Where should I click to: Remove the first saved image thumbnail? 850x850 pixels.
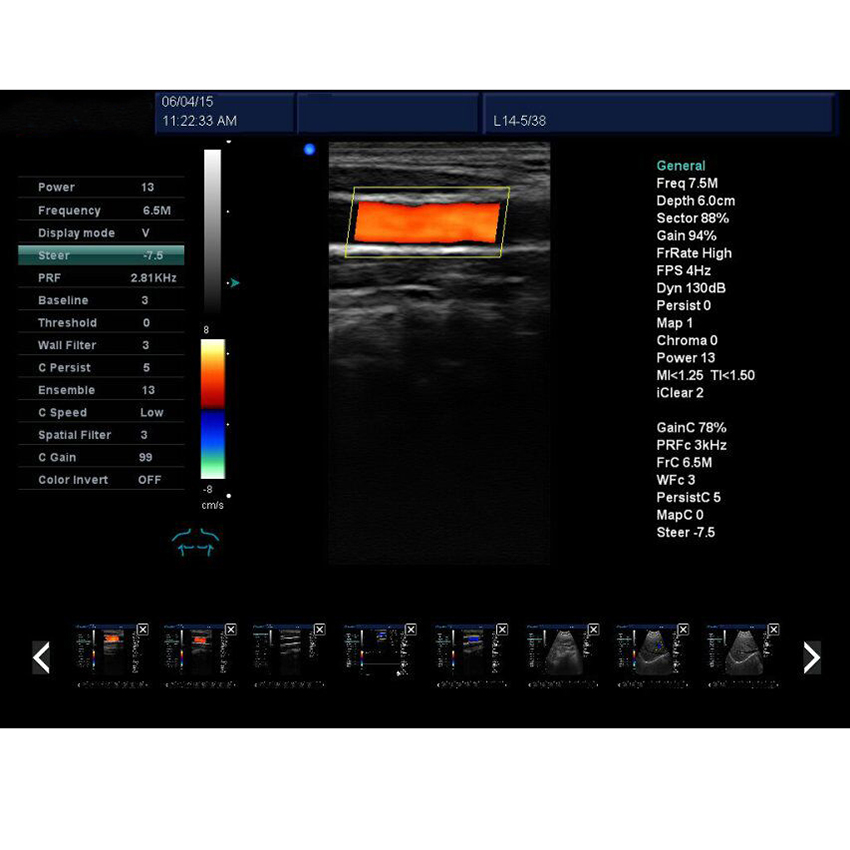click(x=143, y=629)
